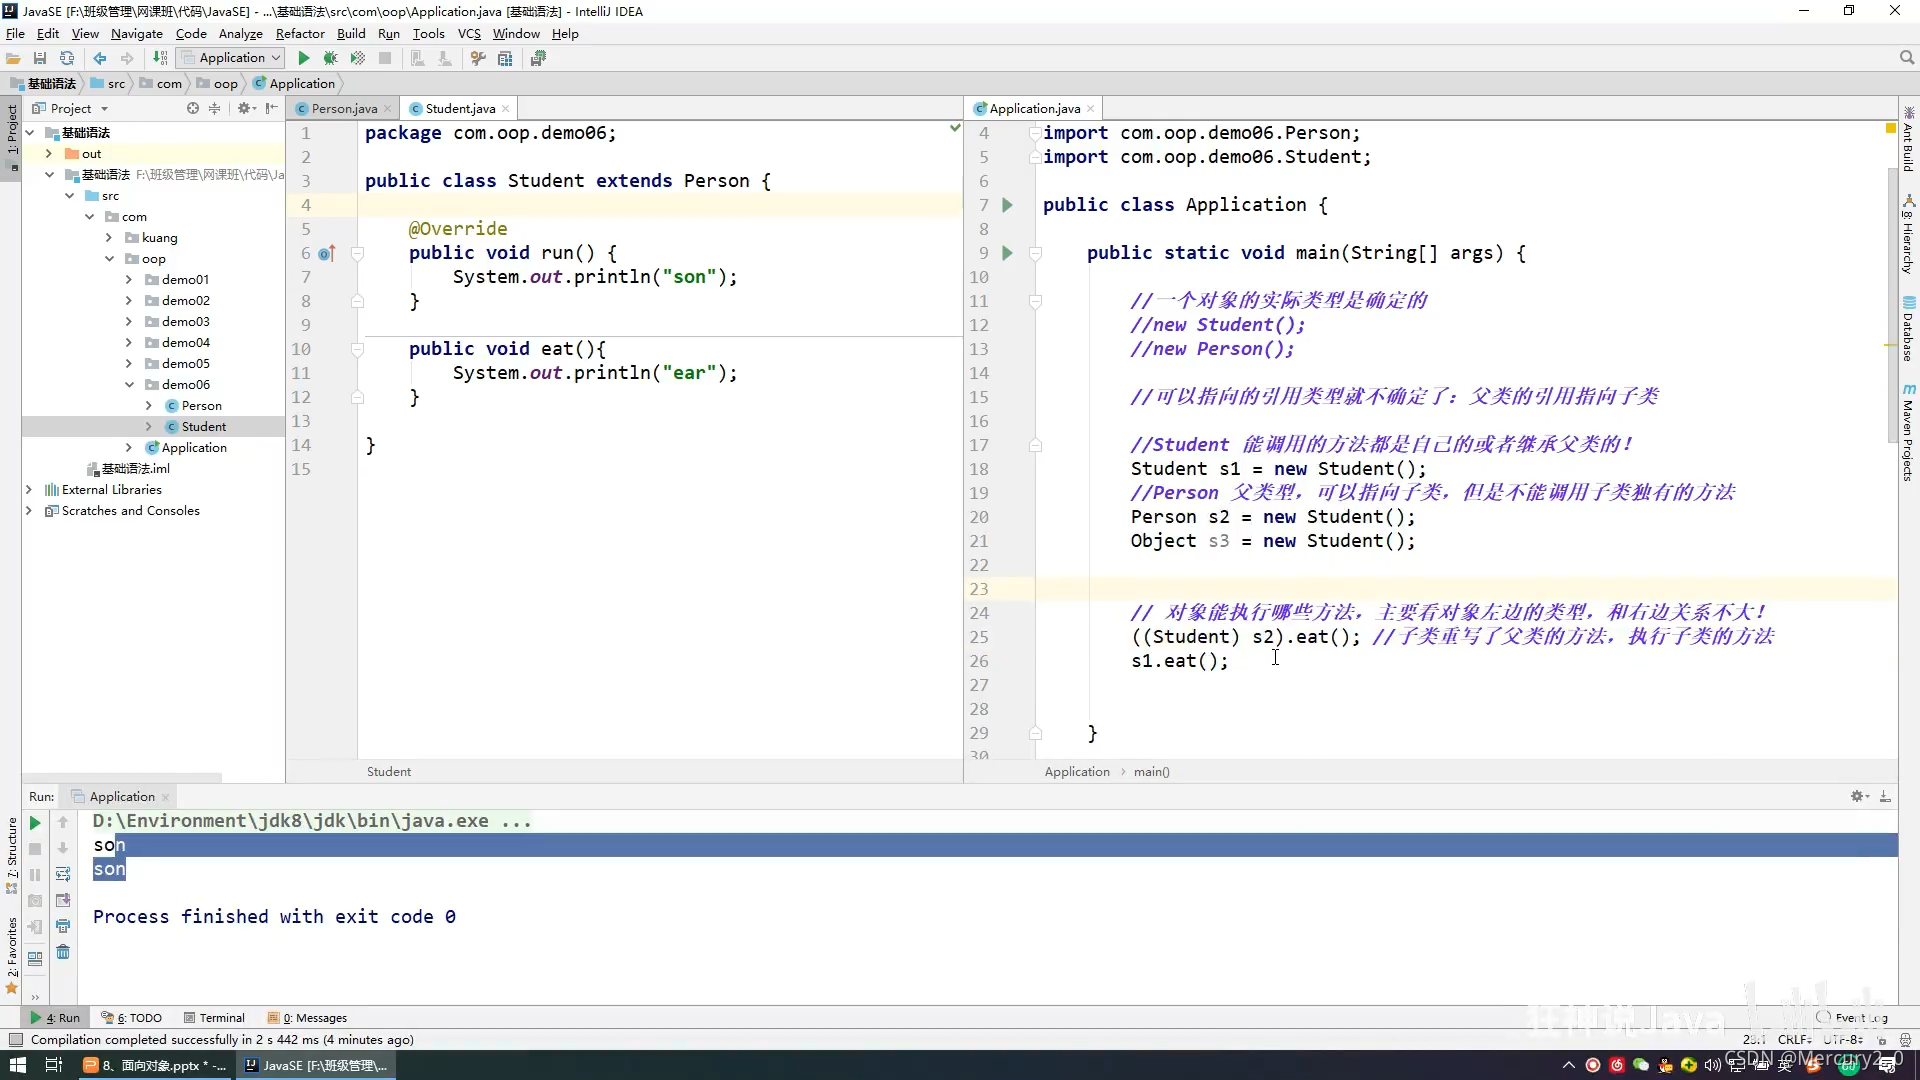Click the Build Project icon in toolbar
This screenshot has height=1080, width=1920.
160,58
